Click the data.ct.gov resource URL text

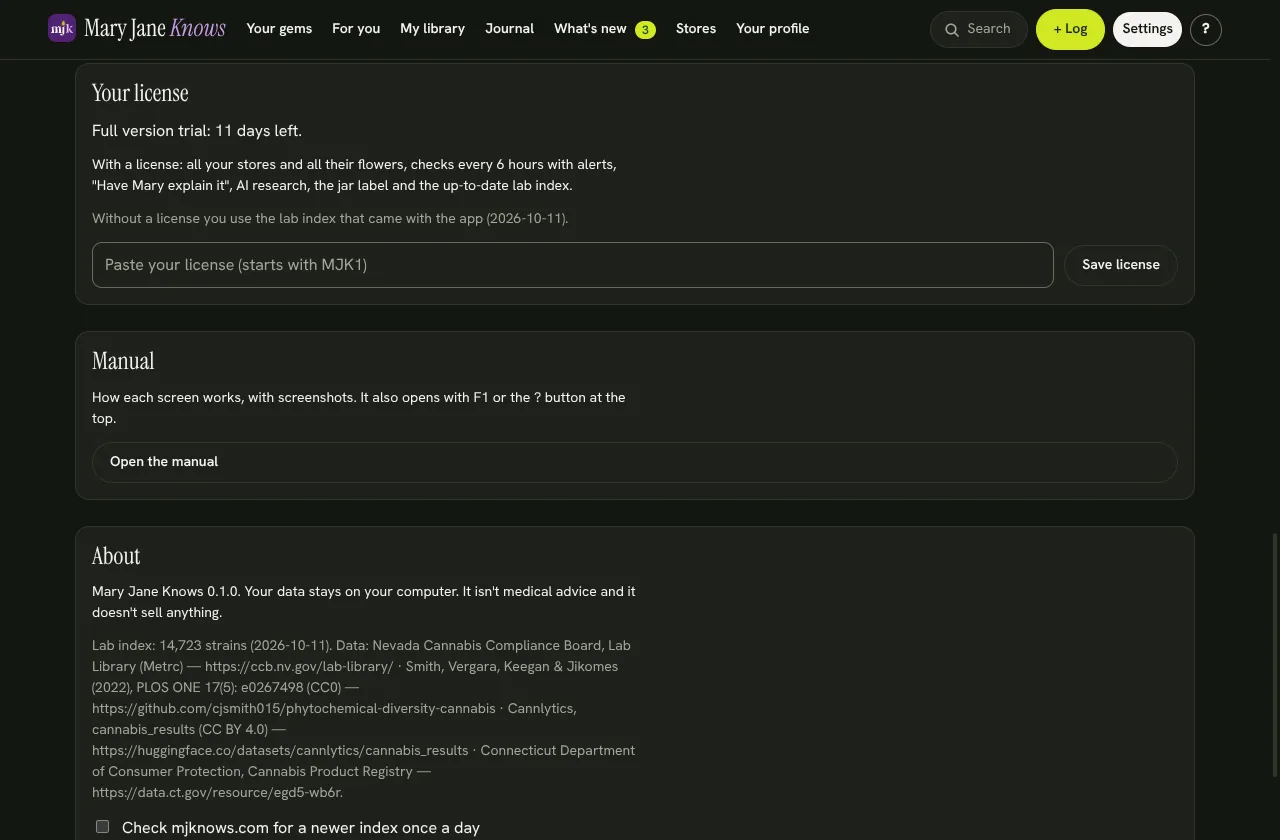[x=217, y=792]
